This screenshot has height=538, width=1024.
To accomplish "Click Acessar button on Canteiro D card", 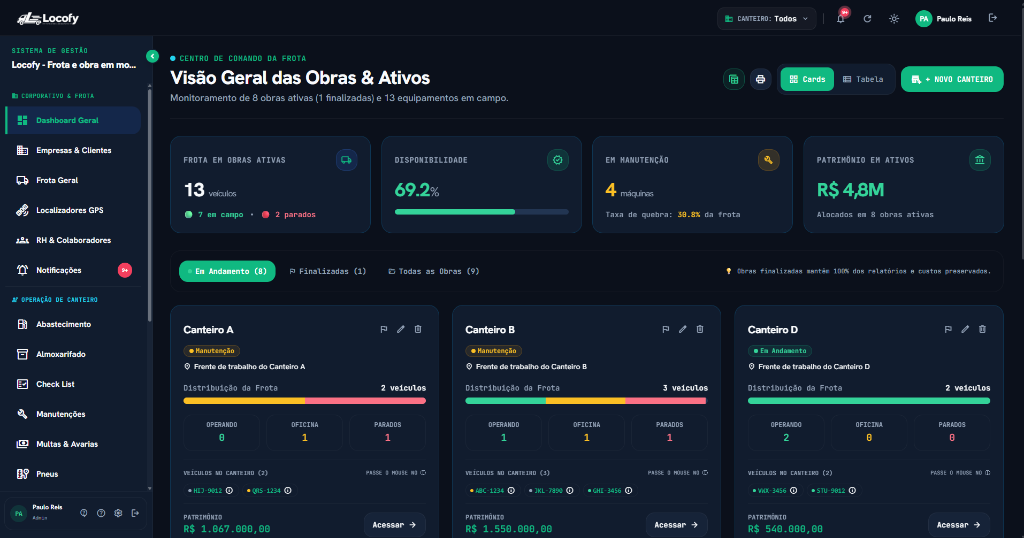I will pyautogui.click(x=959, y=525).
